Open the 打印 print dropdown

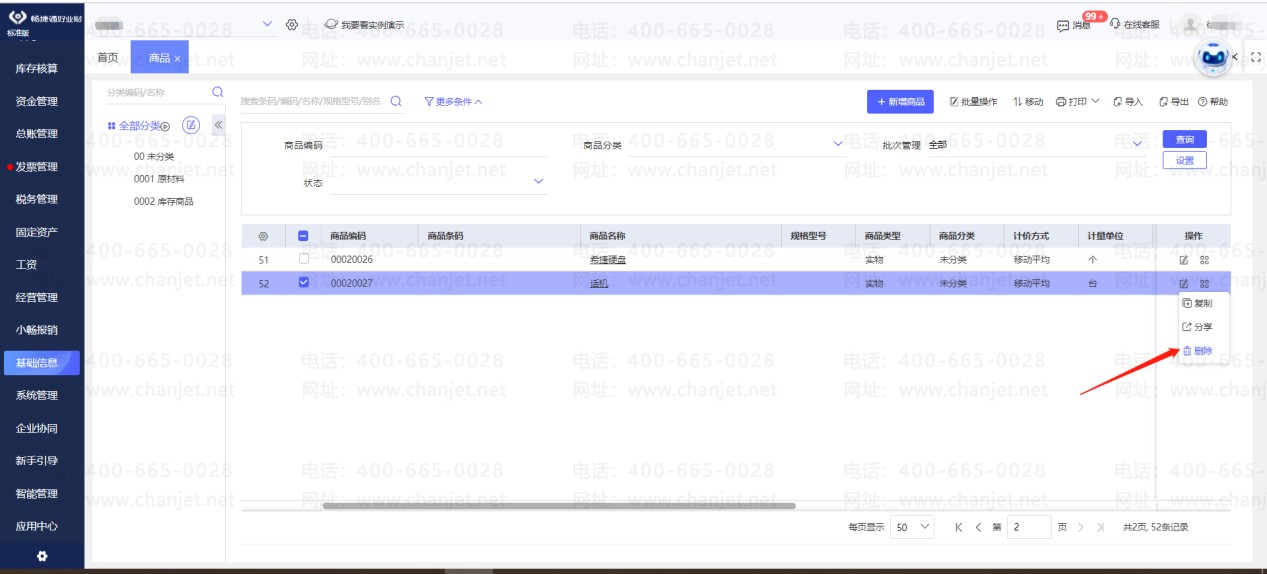point(1077,102)
